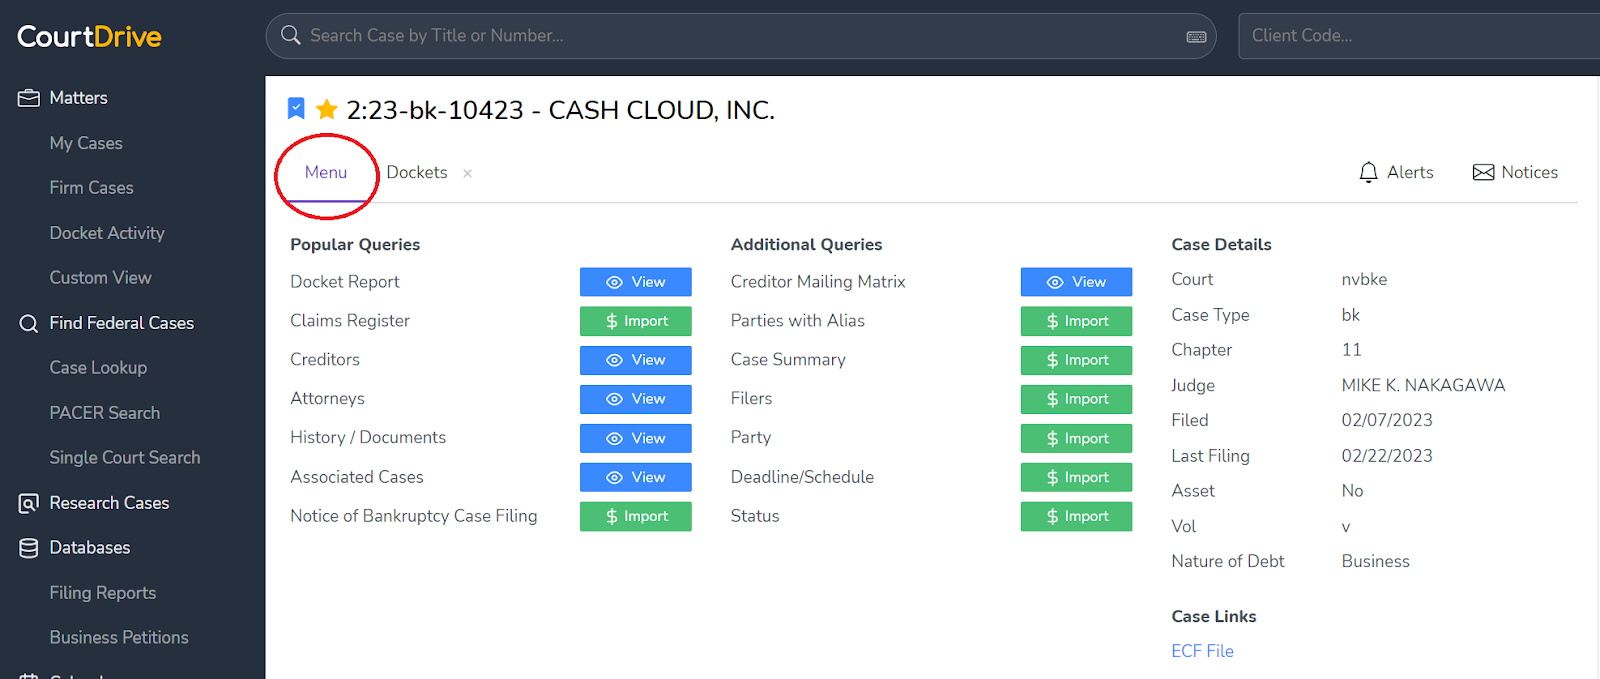1600x679 pixels.
Task: Go to Firm Cases
Action: (x=91, y=187)
